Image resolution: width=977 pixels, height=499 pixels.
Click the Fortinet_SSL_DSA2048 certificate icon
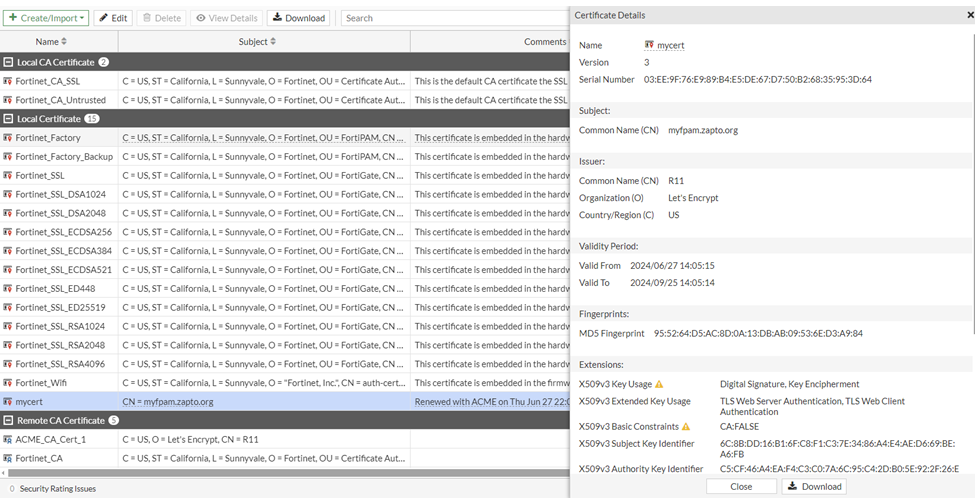click(x=7, y=213)
